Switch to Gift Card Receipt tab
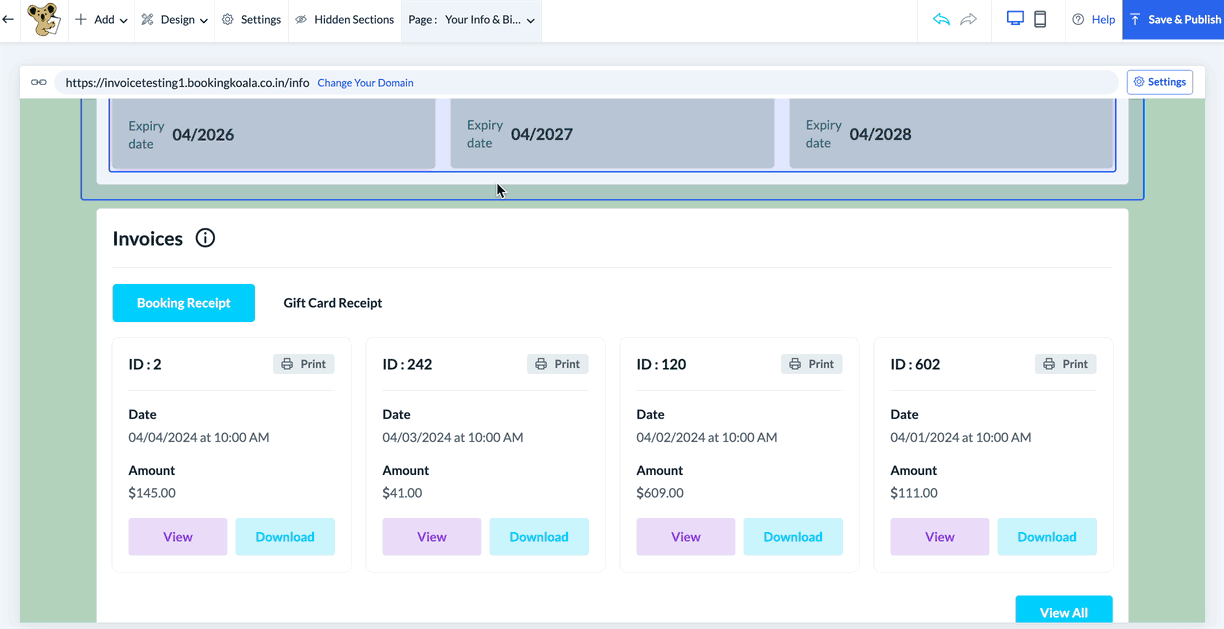This screenshot has width=1224, height=629. click(333, 303)
